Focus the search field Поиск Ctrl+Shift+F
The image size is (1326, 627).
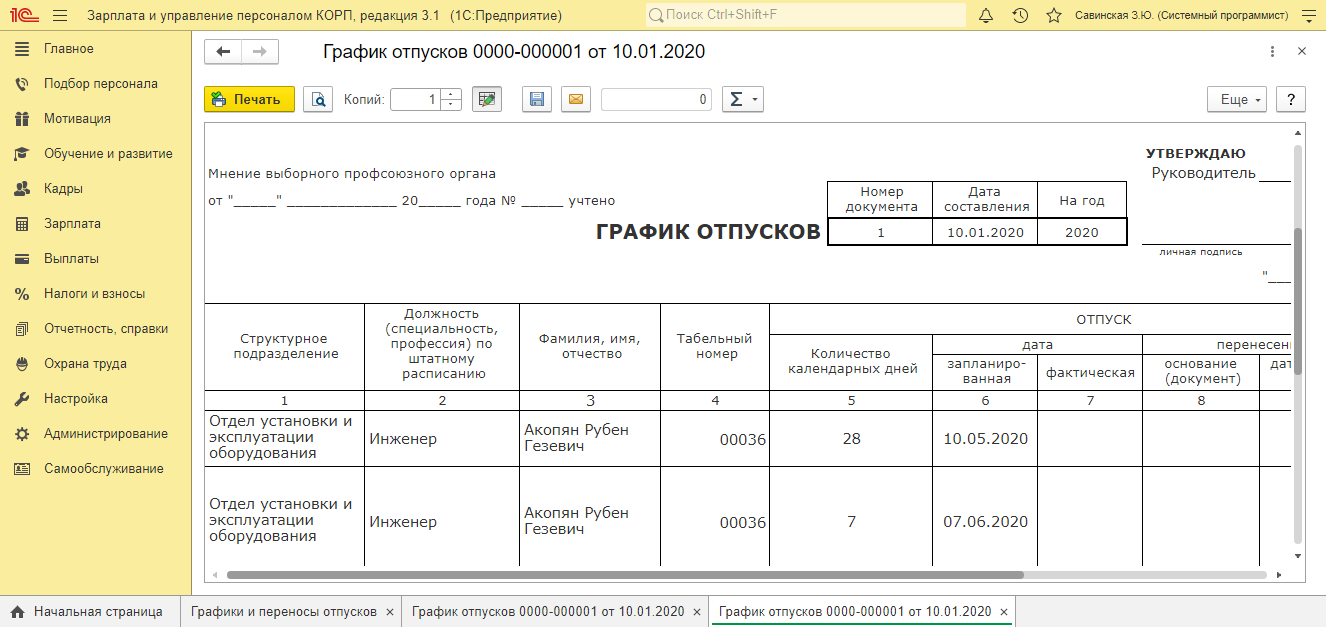point(805,16)
